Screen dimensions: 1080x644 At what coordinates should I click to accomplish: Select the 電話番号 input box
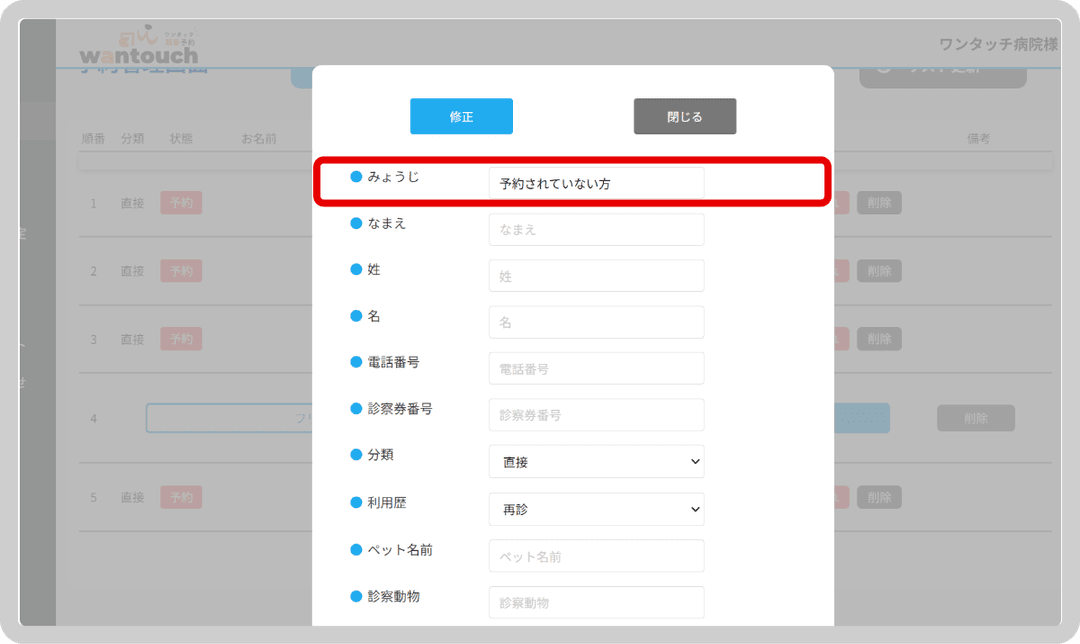pyautogui.click(x=596, y=368)
